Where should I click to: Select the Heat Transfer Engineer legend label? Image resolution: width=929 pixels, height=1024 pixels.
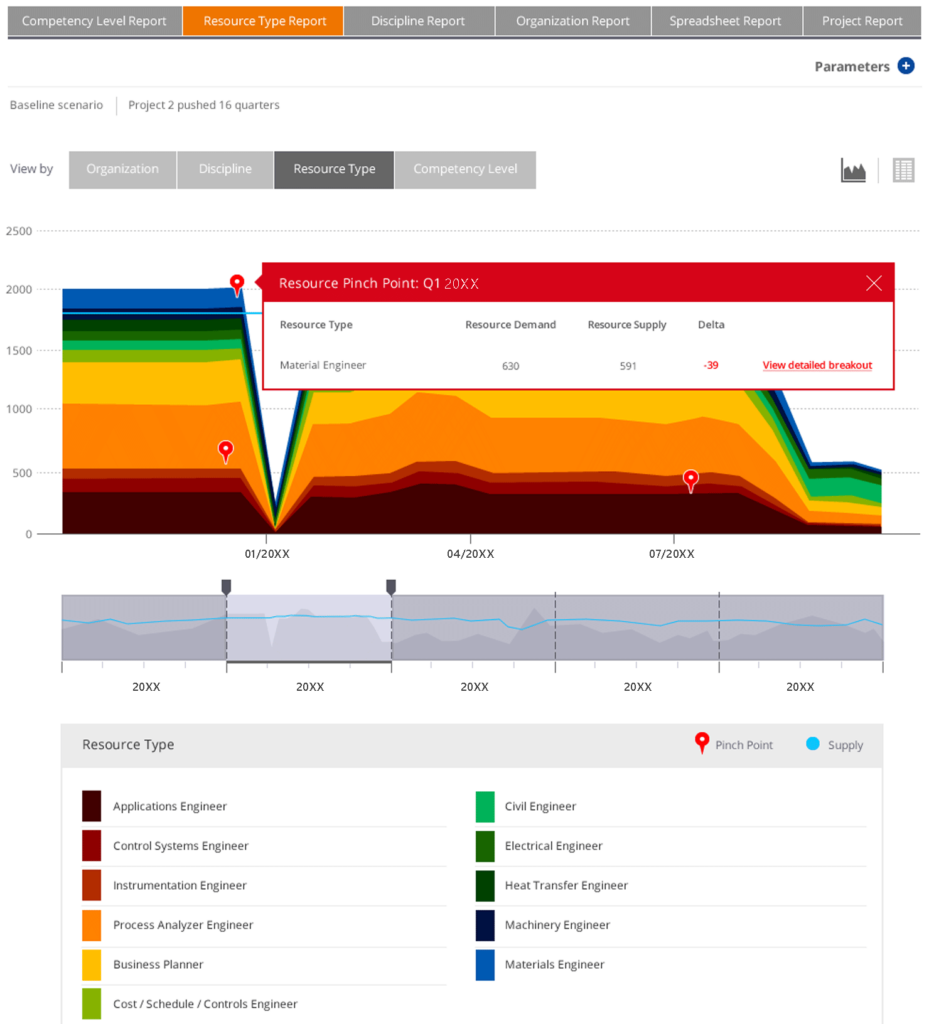566,886
